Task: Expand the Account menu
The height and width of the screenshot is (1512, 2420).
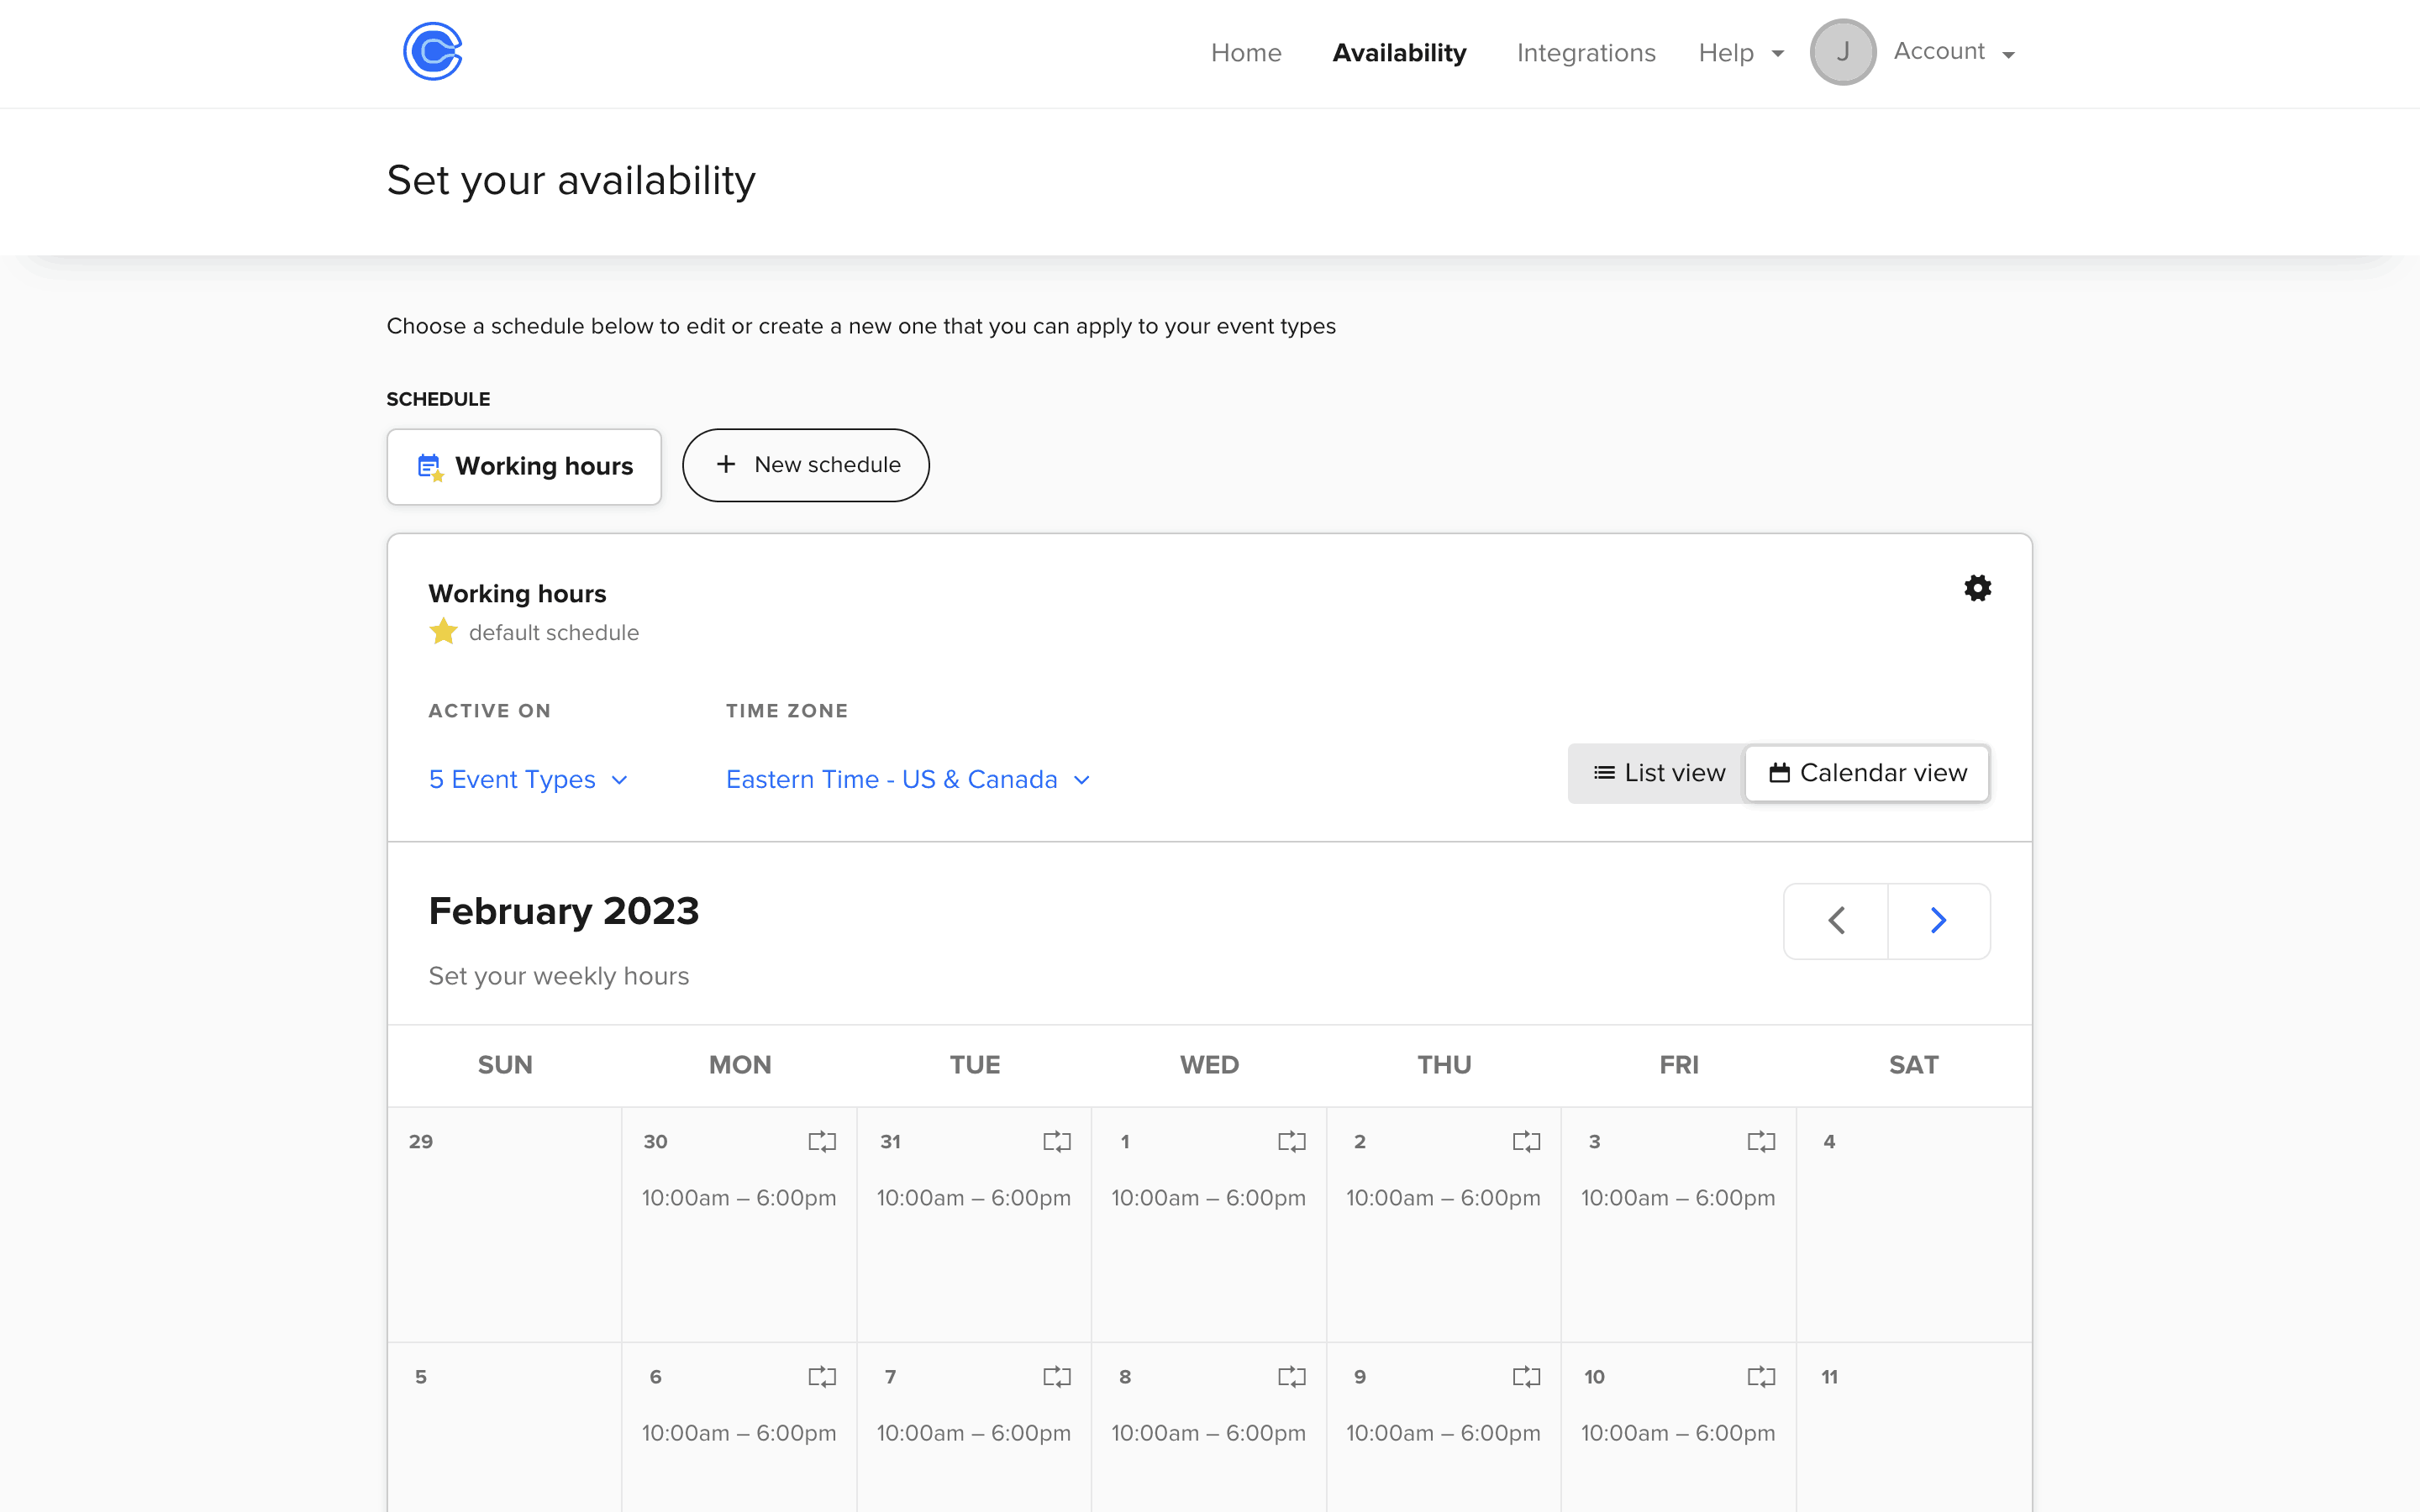Action: [1953, 52]
